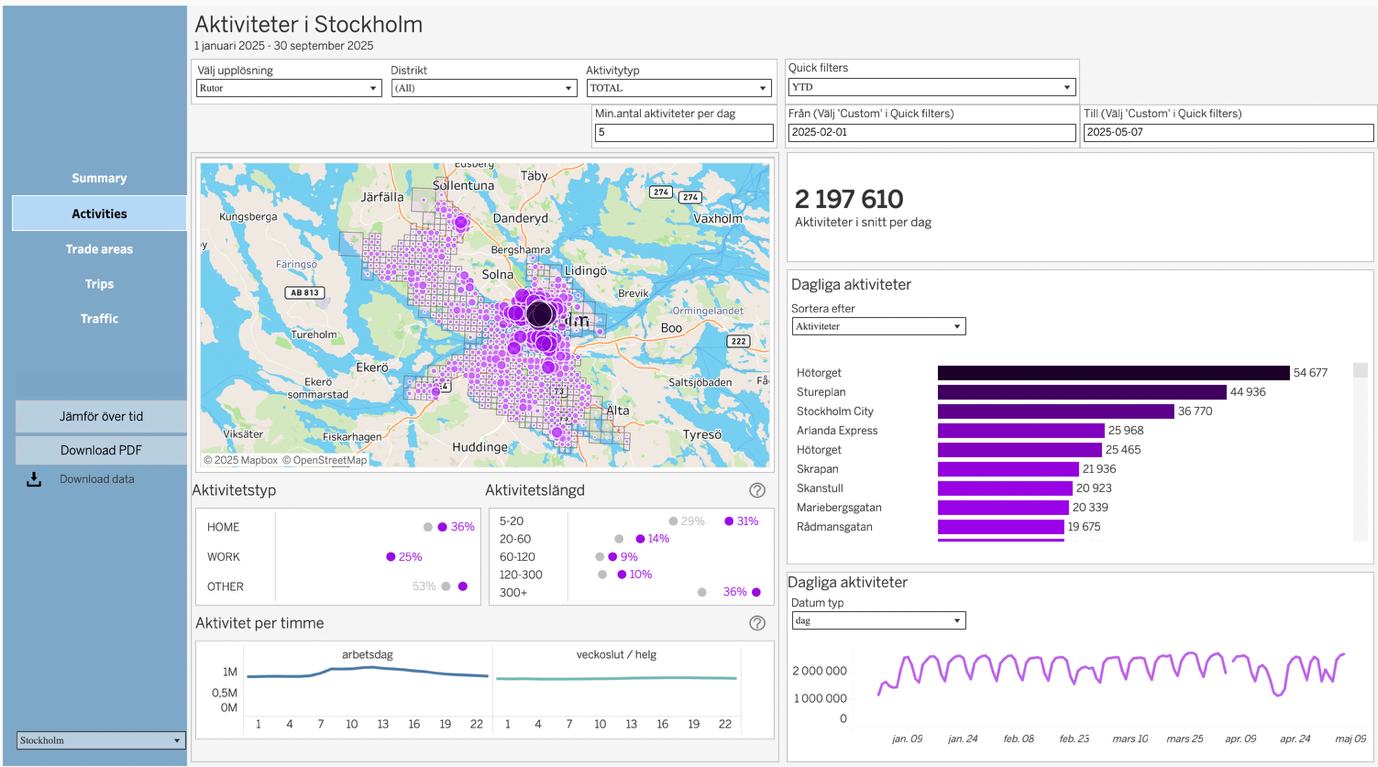The image size is (1378, 767).
Task: Click the purple HOME 36% dot
Action: pos(442,527)
